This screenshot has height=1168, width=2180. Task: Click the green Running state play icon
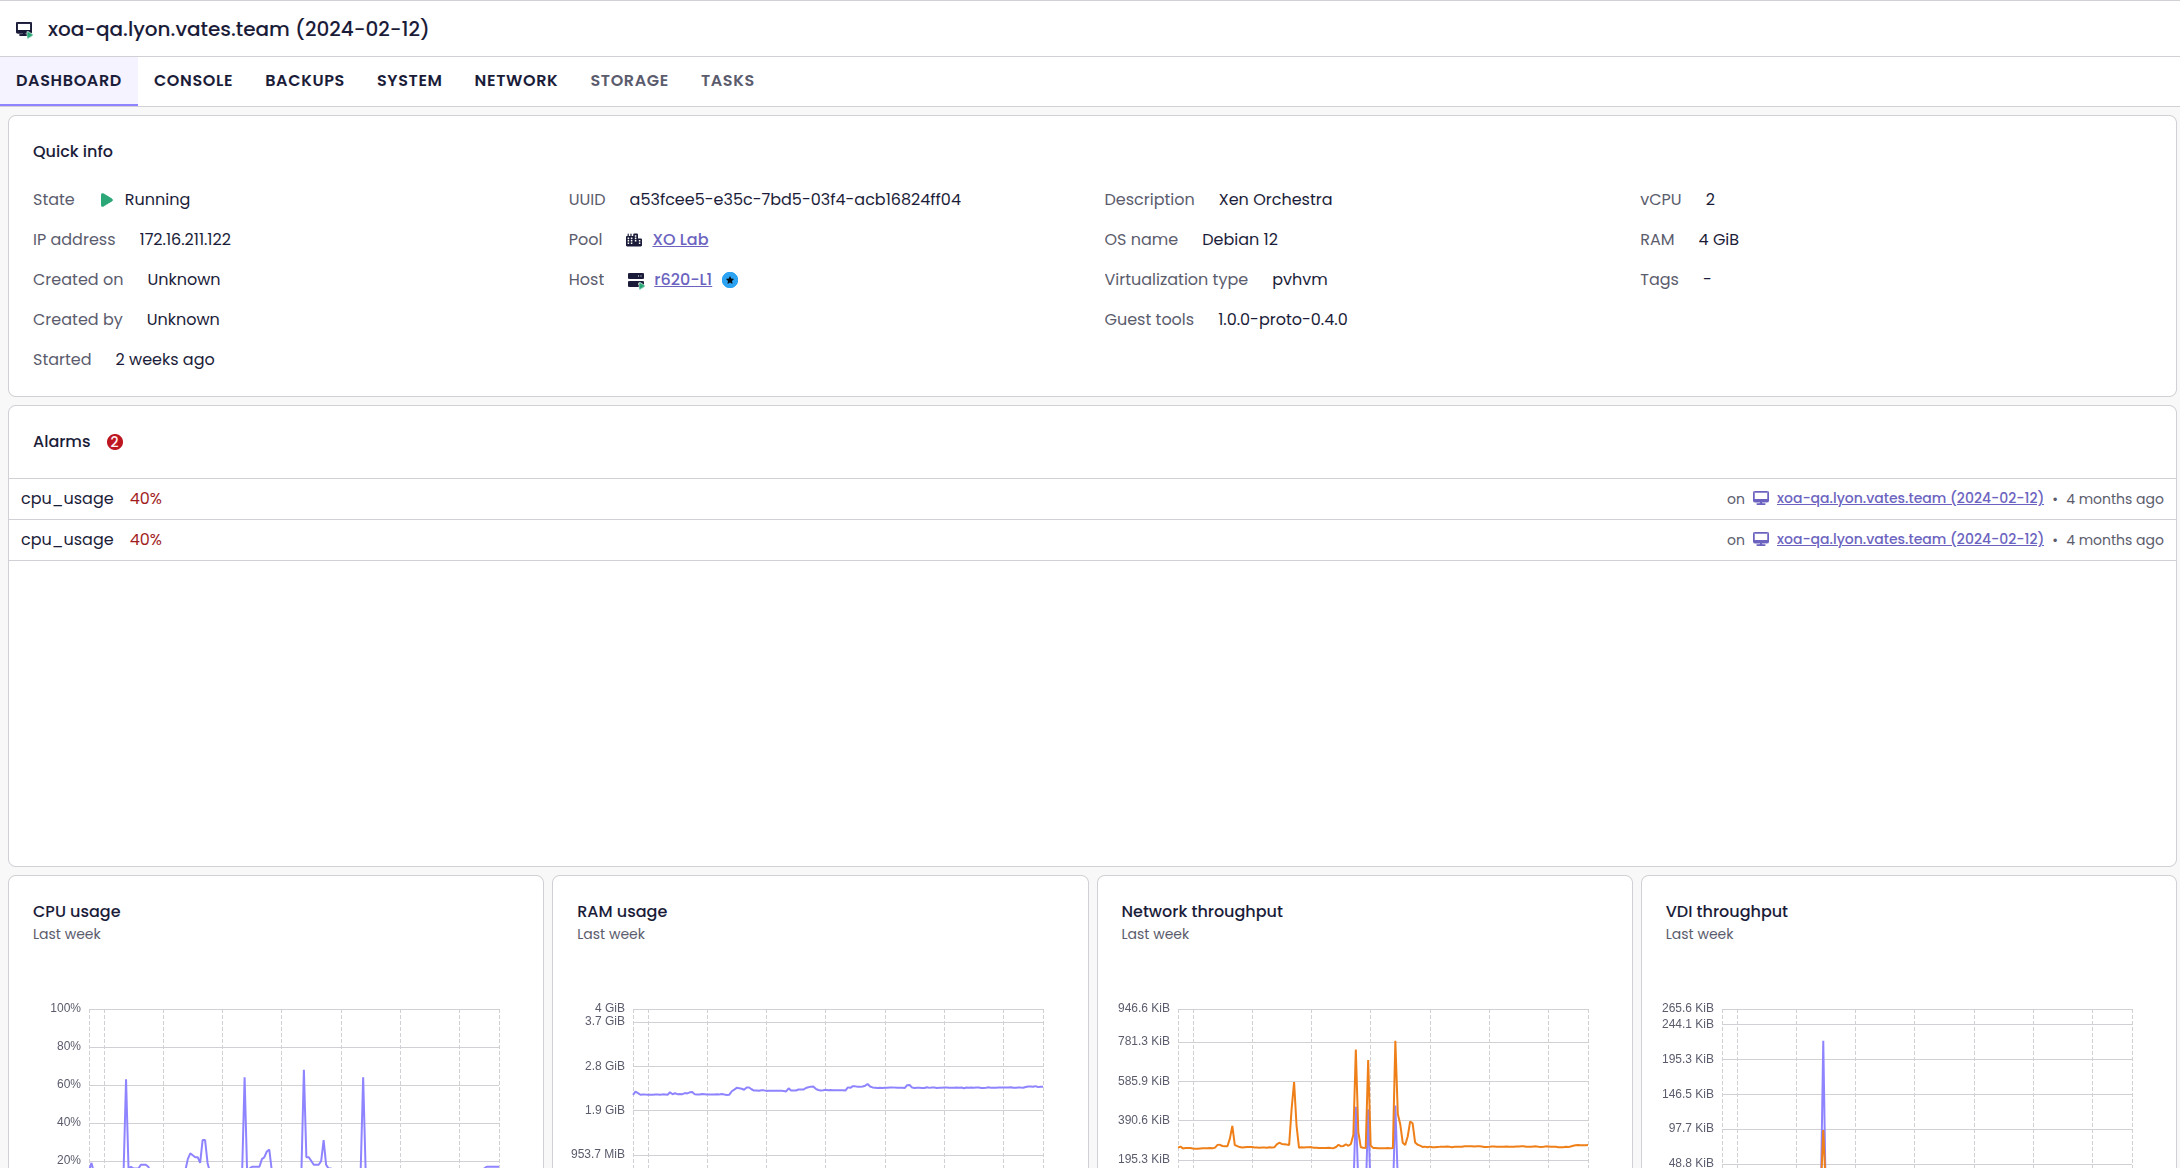107,200
